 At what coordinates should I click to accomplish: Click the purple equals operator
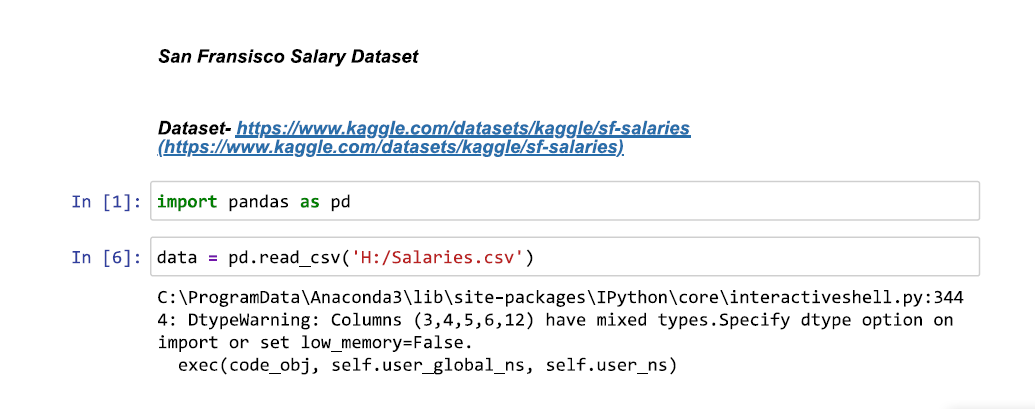213,257
